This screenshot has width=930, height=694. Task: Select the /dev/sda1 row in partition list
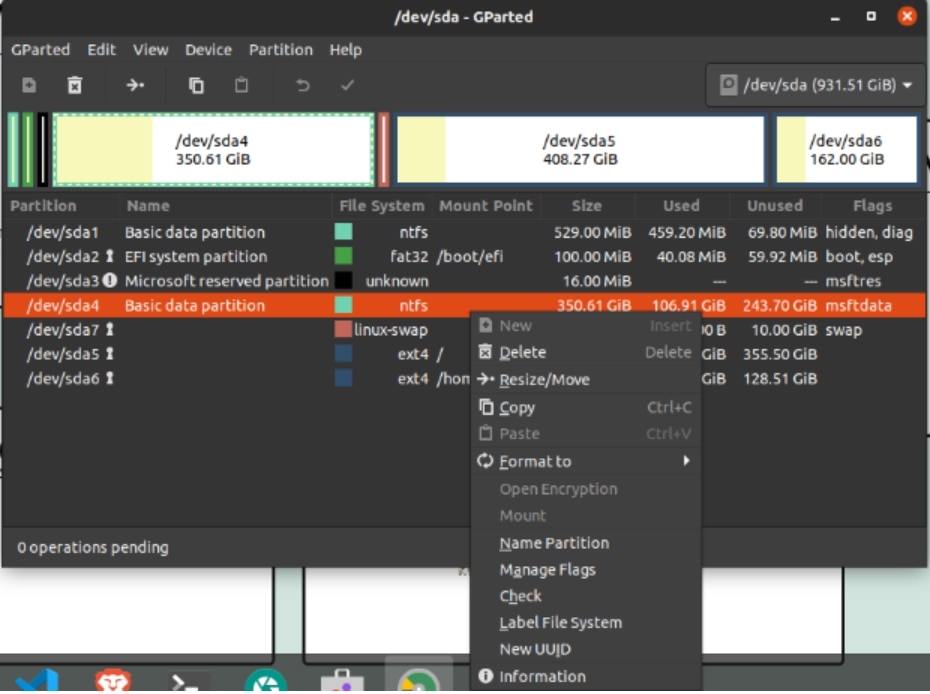pyautogui.click(x=464, y=233)
